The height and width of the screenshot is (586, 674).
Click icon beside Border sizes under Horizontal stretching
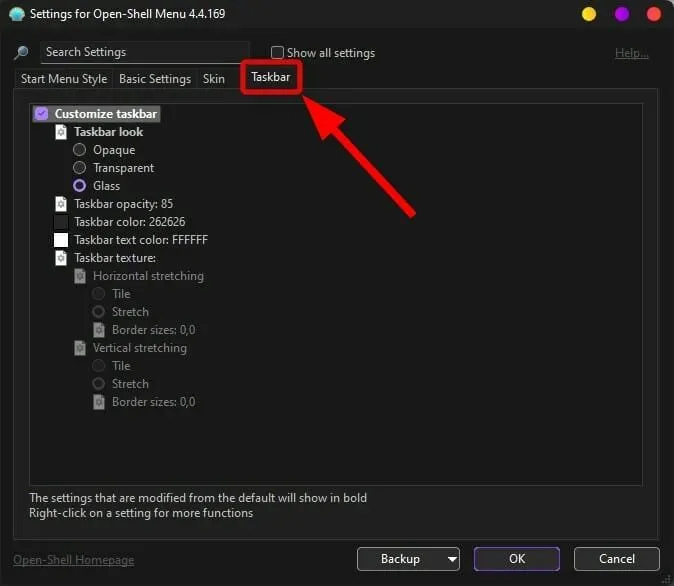[x=99, y=330]
